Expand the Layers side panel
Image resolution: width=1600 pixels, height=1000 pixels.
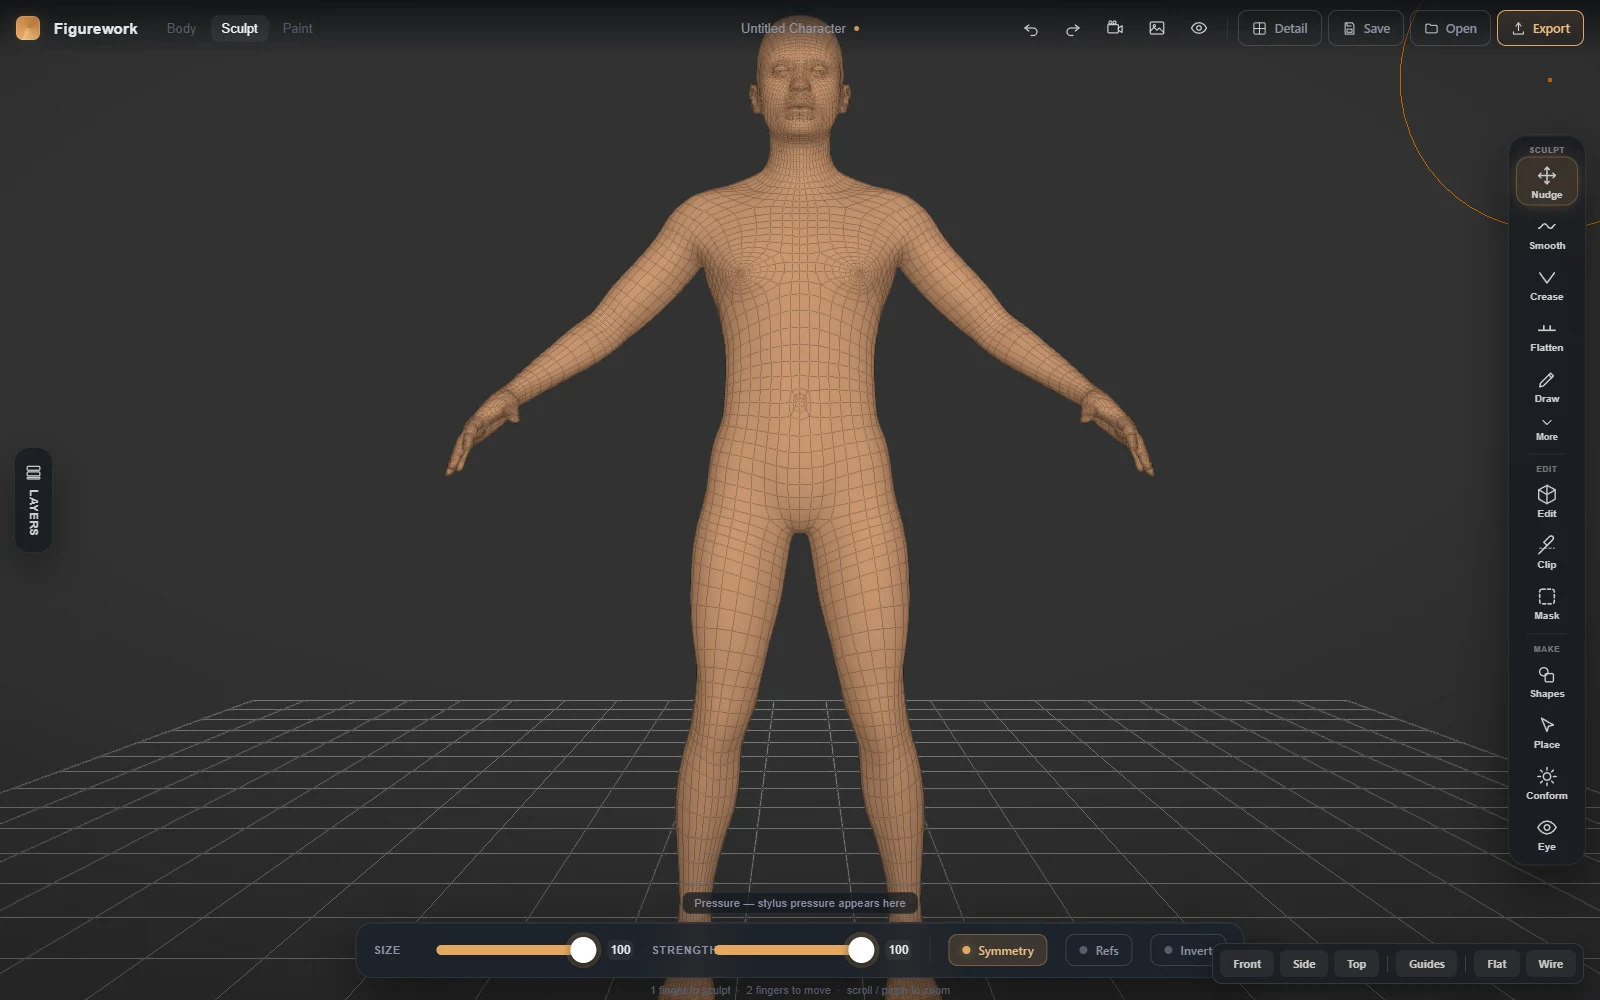(33, 500)
